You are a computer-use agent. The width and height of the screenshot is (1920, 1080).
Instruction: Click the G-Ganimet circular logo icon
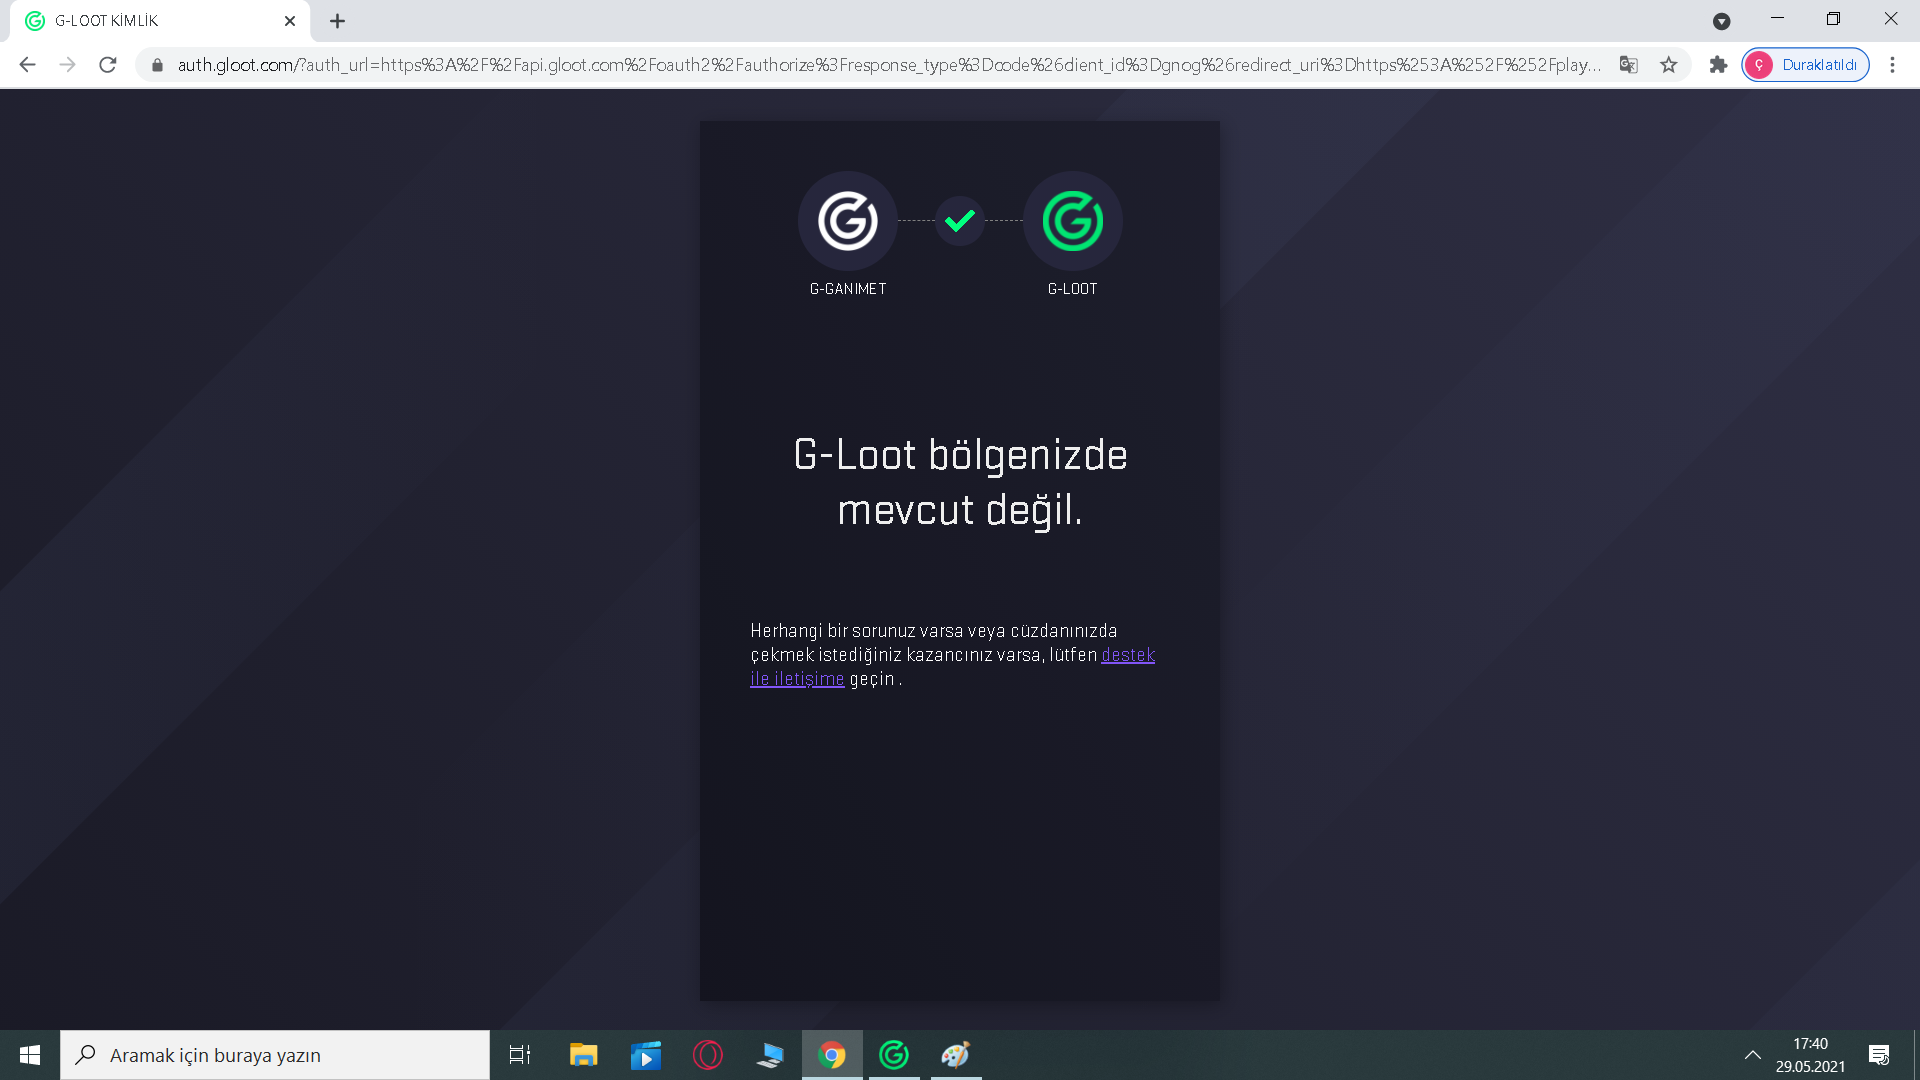pos(847,221)
